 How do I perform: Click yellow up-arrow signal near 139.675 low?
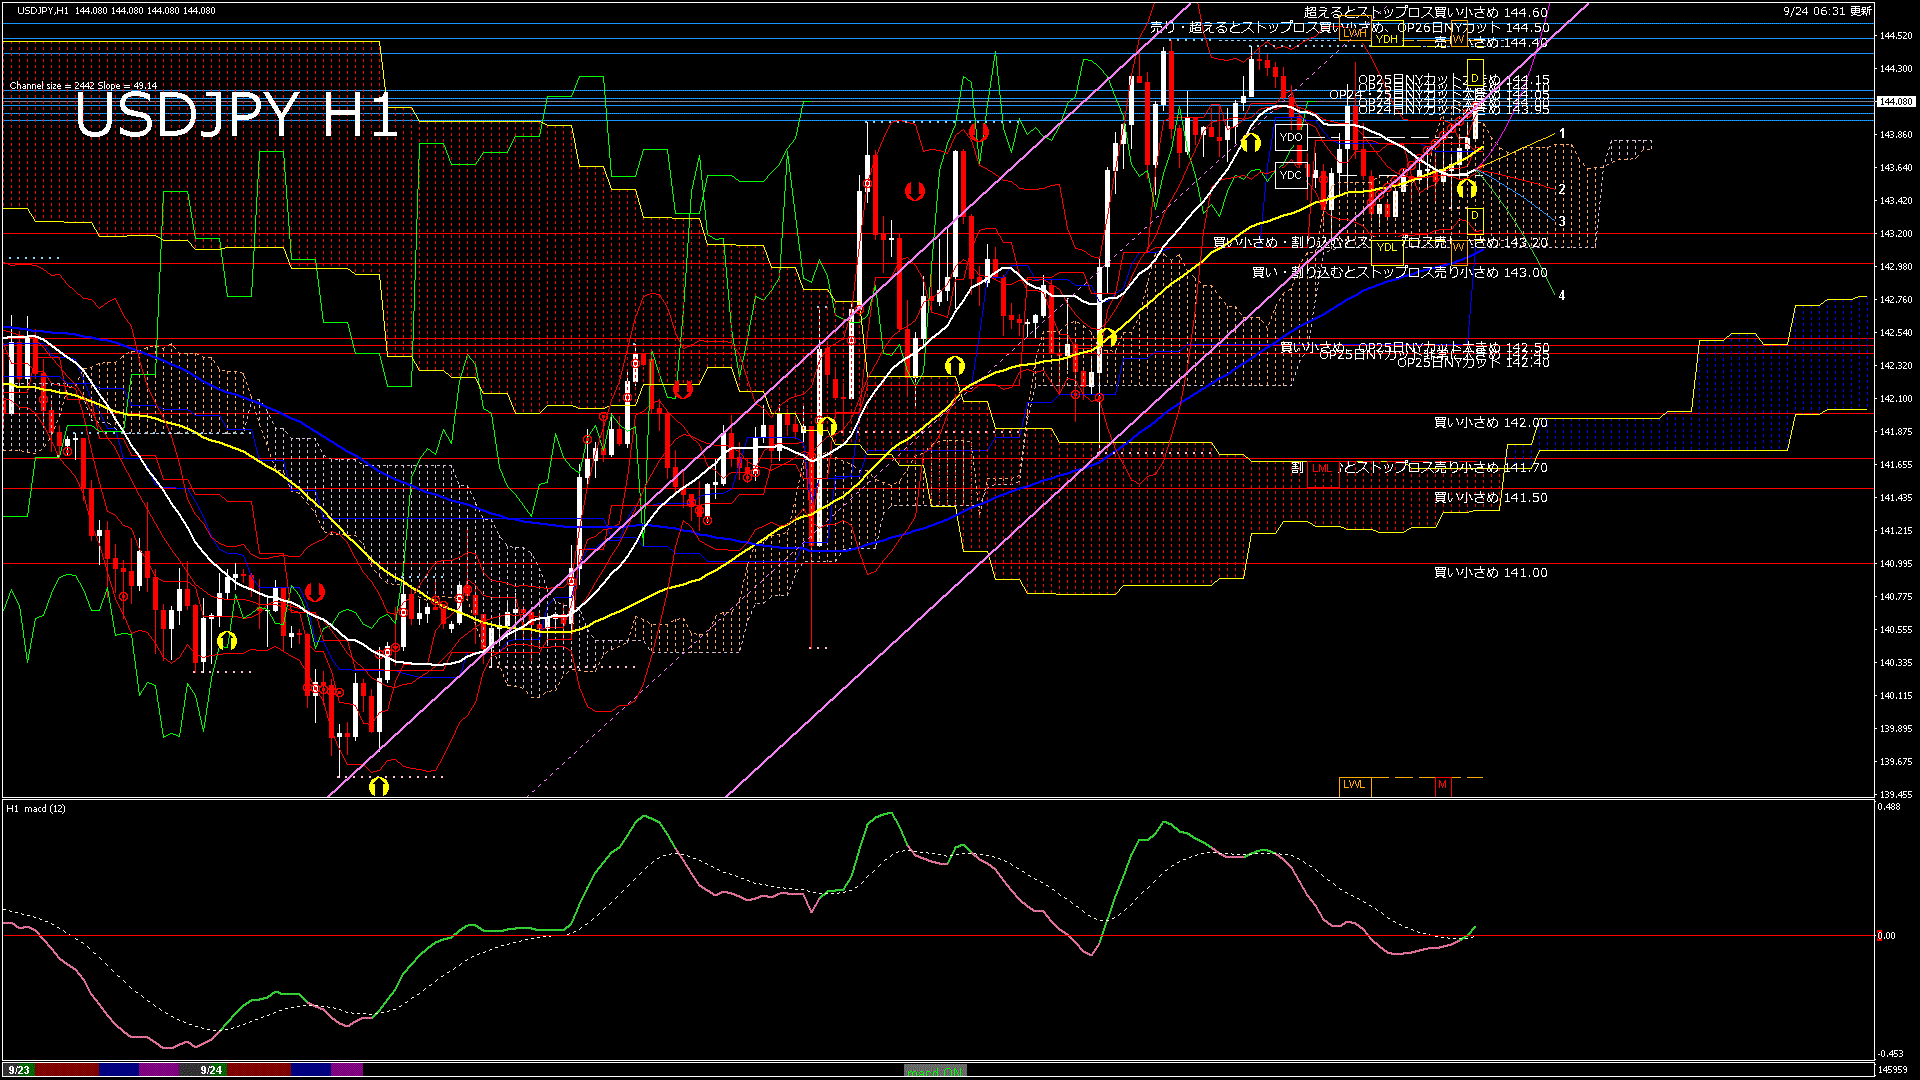point(378,787)
